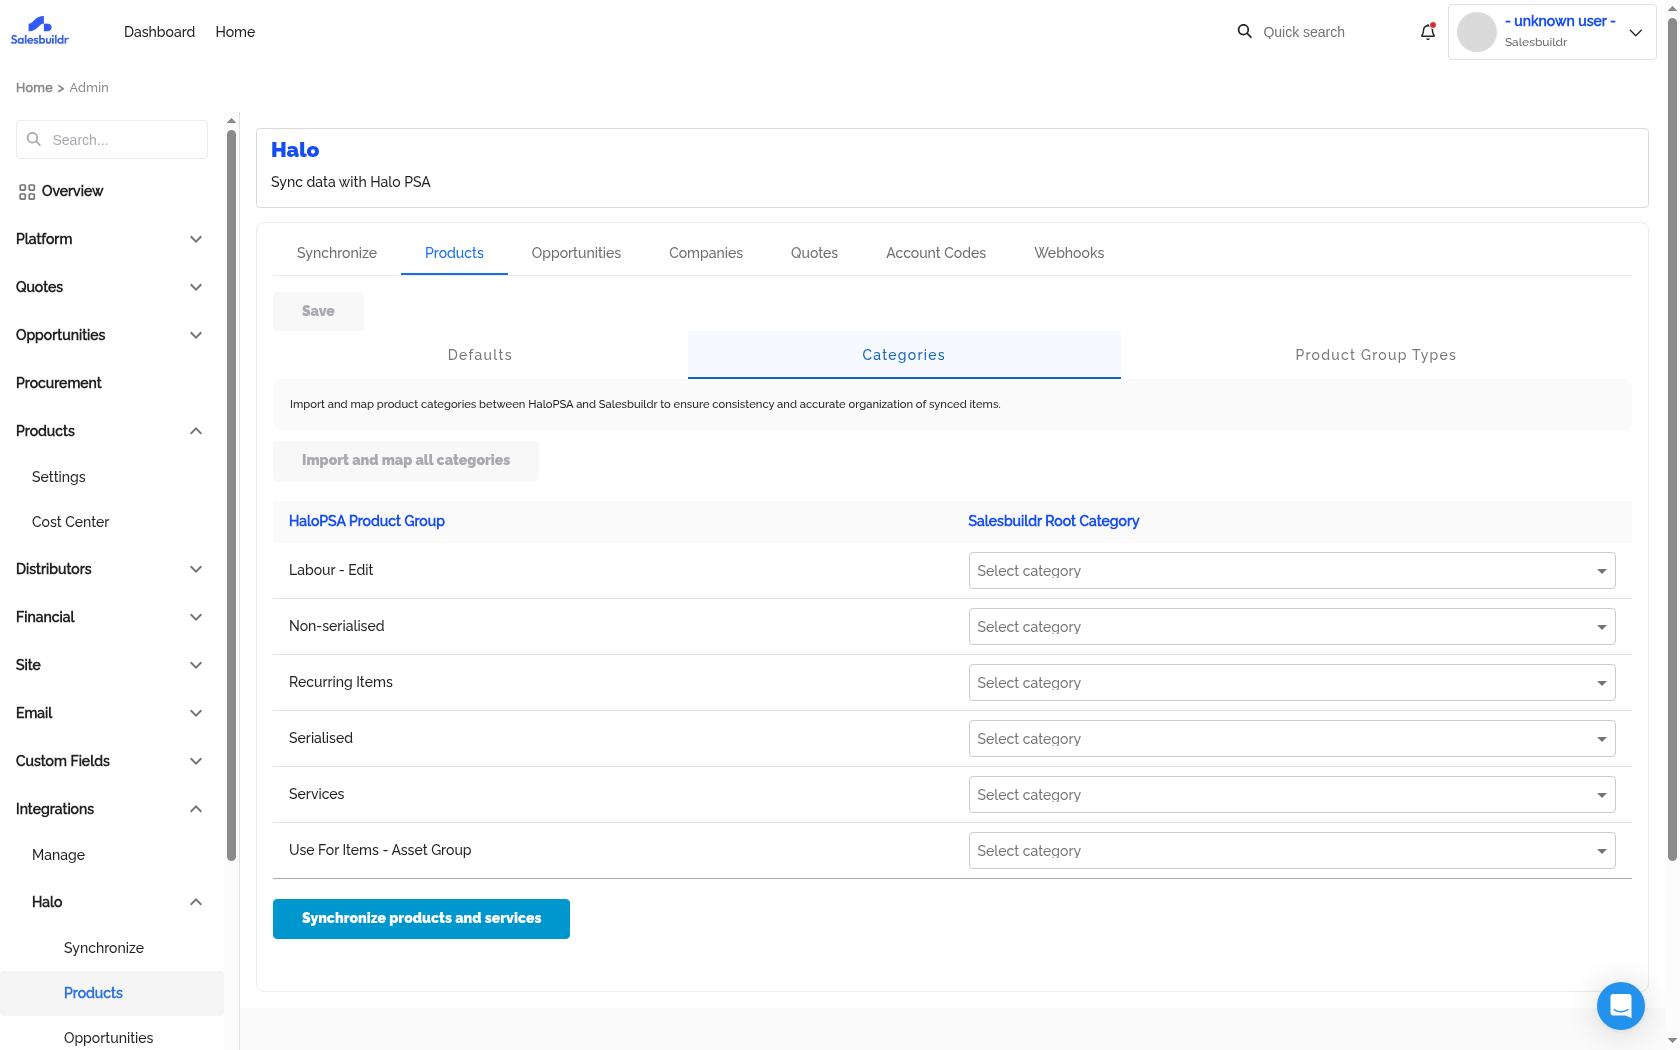Open Settings under Products
Image resolution: width=1680 pixels, height=1050 pixels.
(x=59, y=477)
